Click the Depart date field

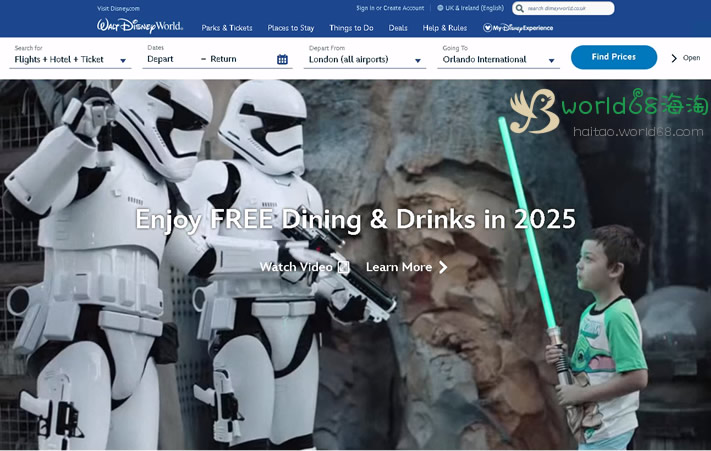(160, 59)
